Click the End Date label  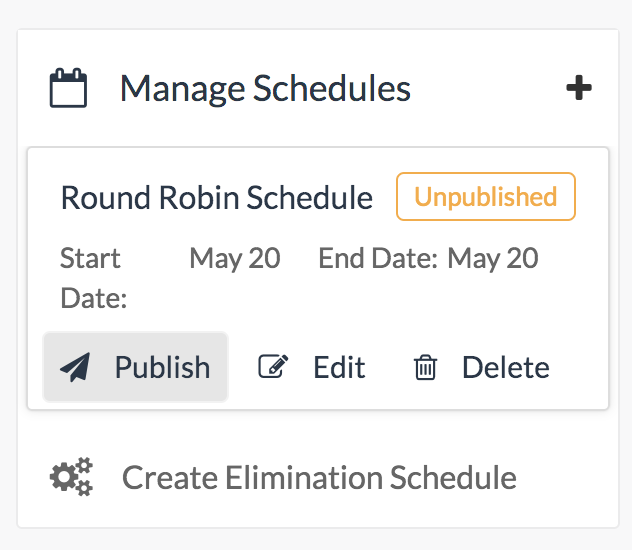(378, 258)
